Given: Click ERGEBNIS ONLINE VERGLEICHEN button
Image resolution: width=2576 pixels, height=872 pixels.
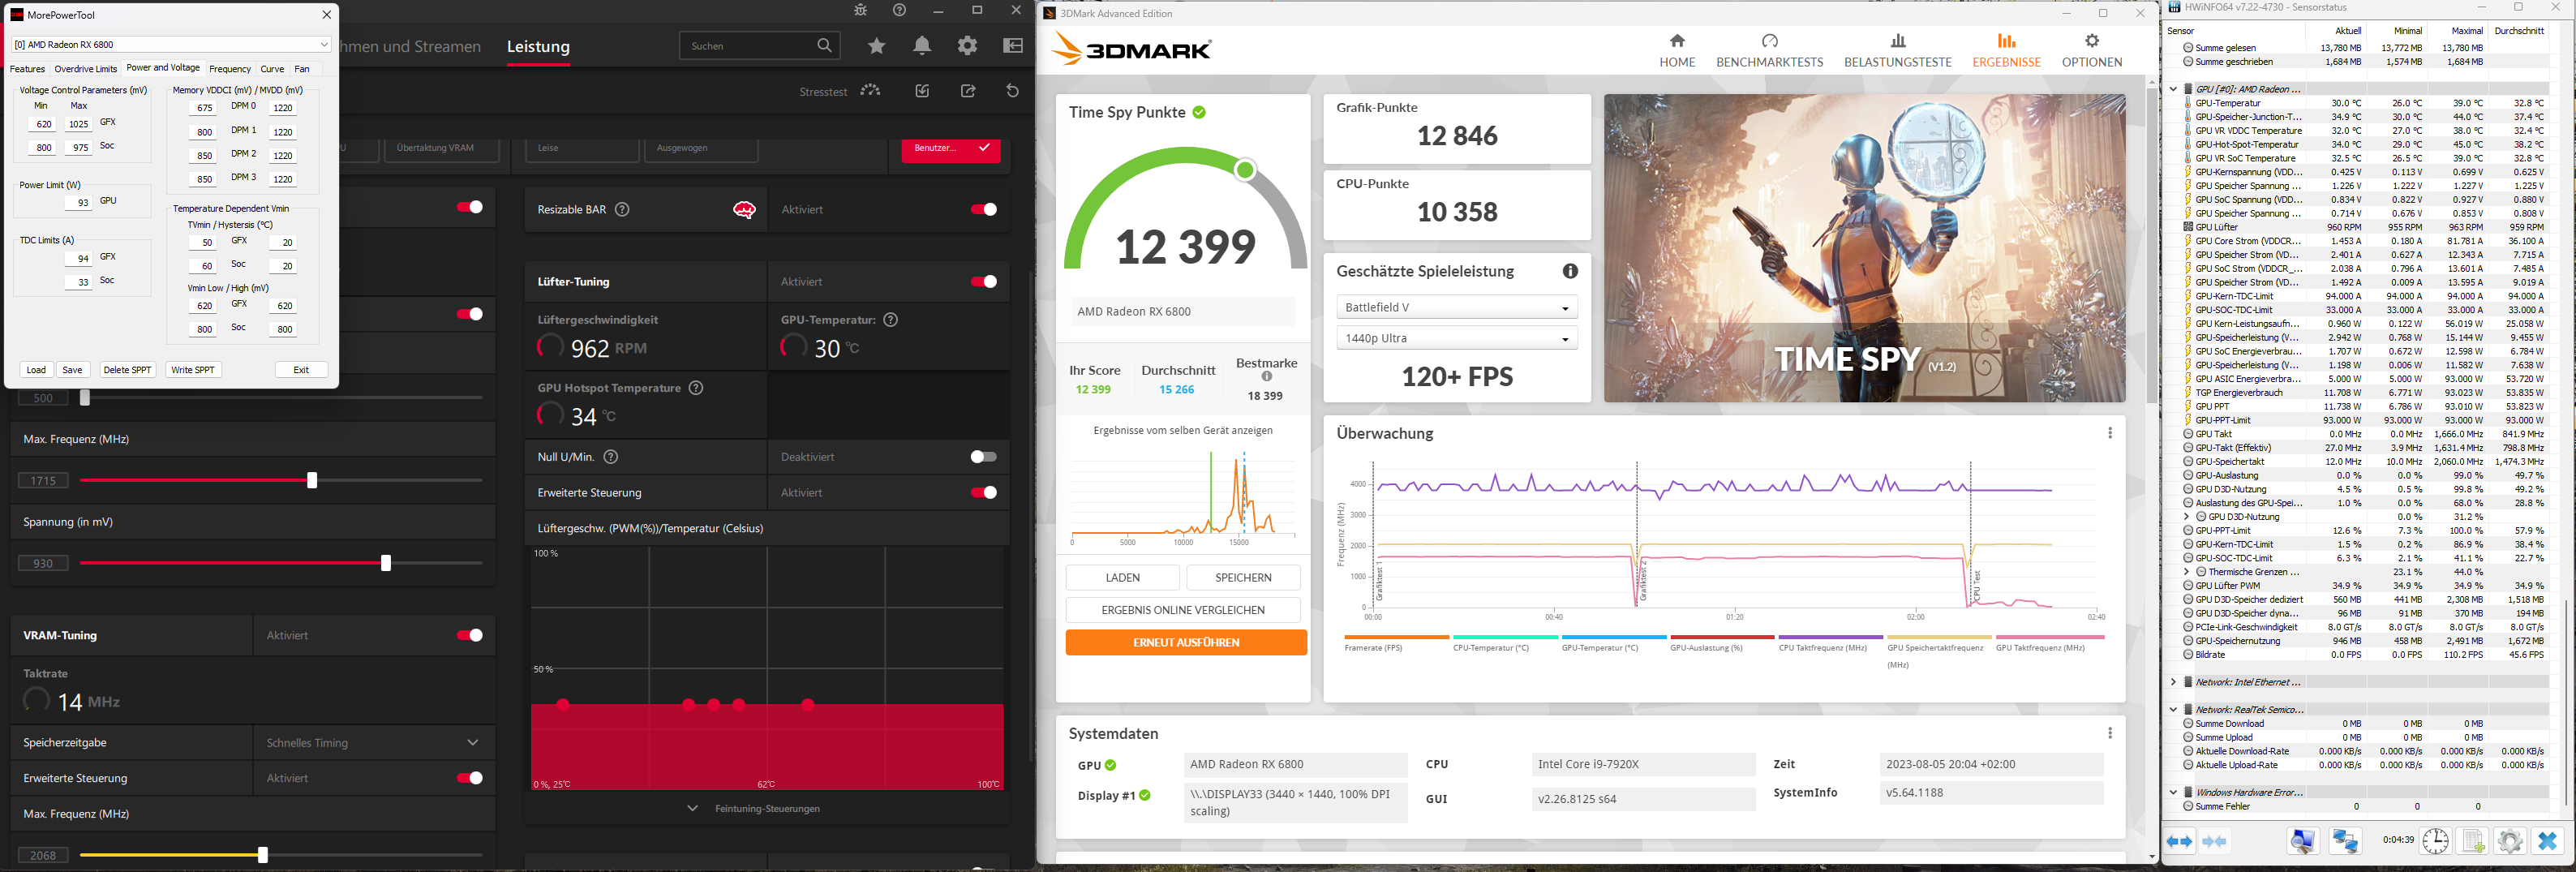Looking at the screenshot, I should [x=1183, y=610].
